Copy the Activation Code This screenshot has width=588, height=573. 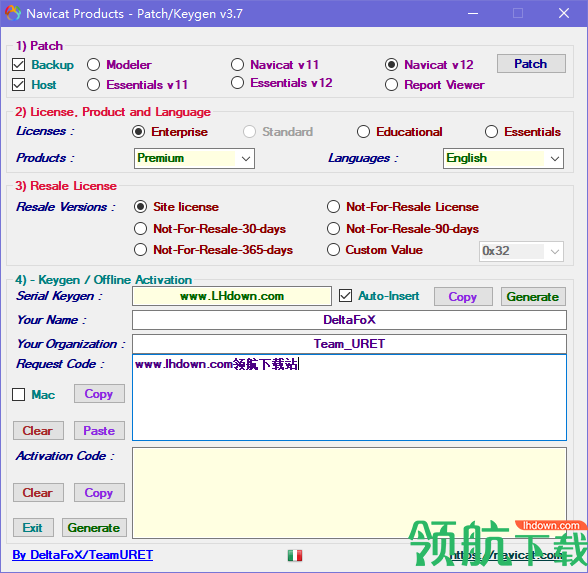[99, 493]
